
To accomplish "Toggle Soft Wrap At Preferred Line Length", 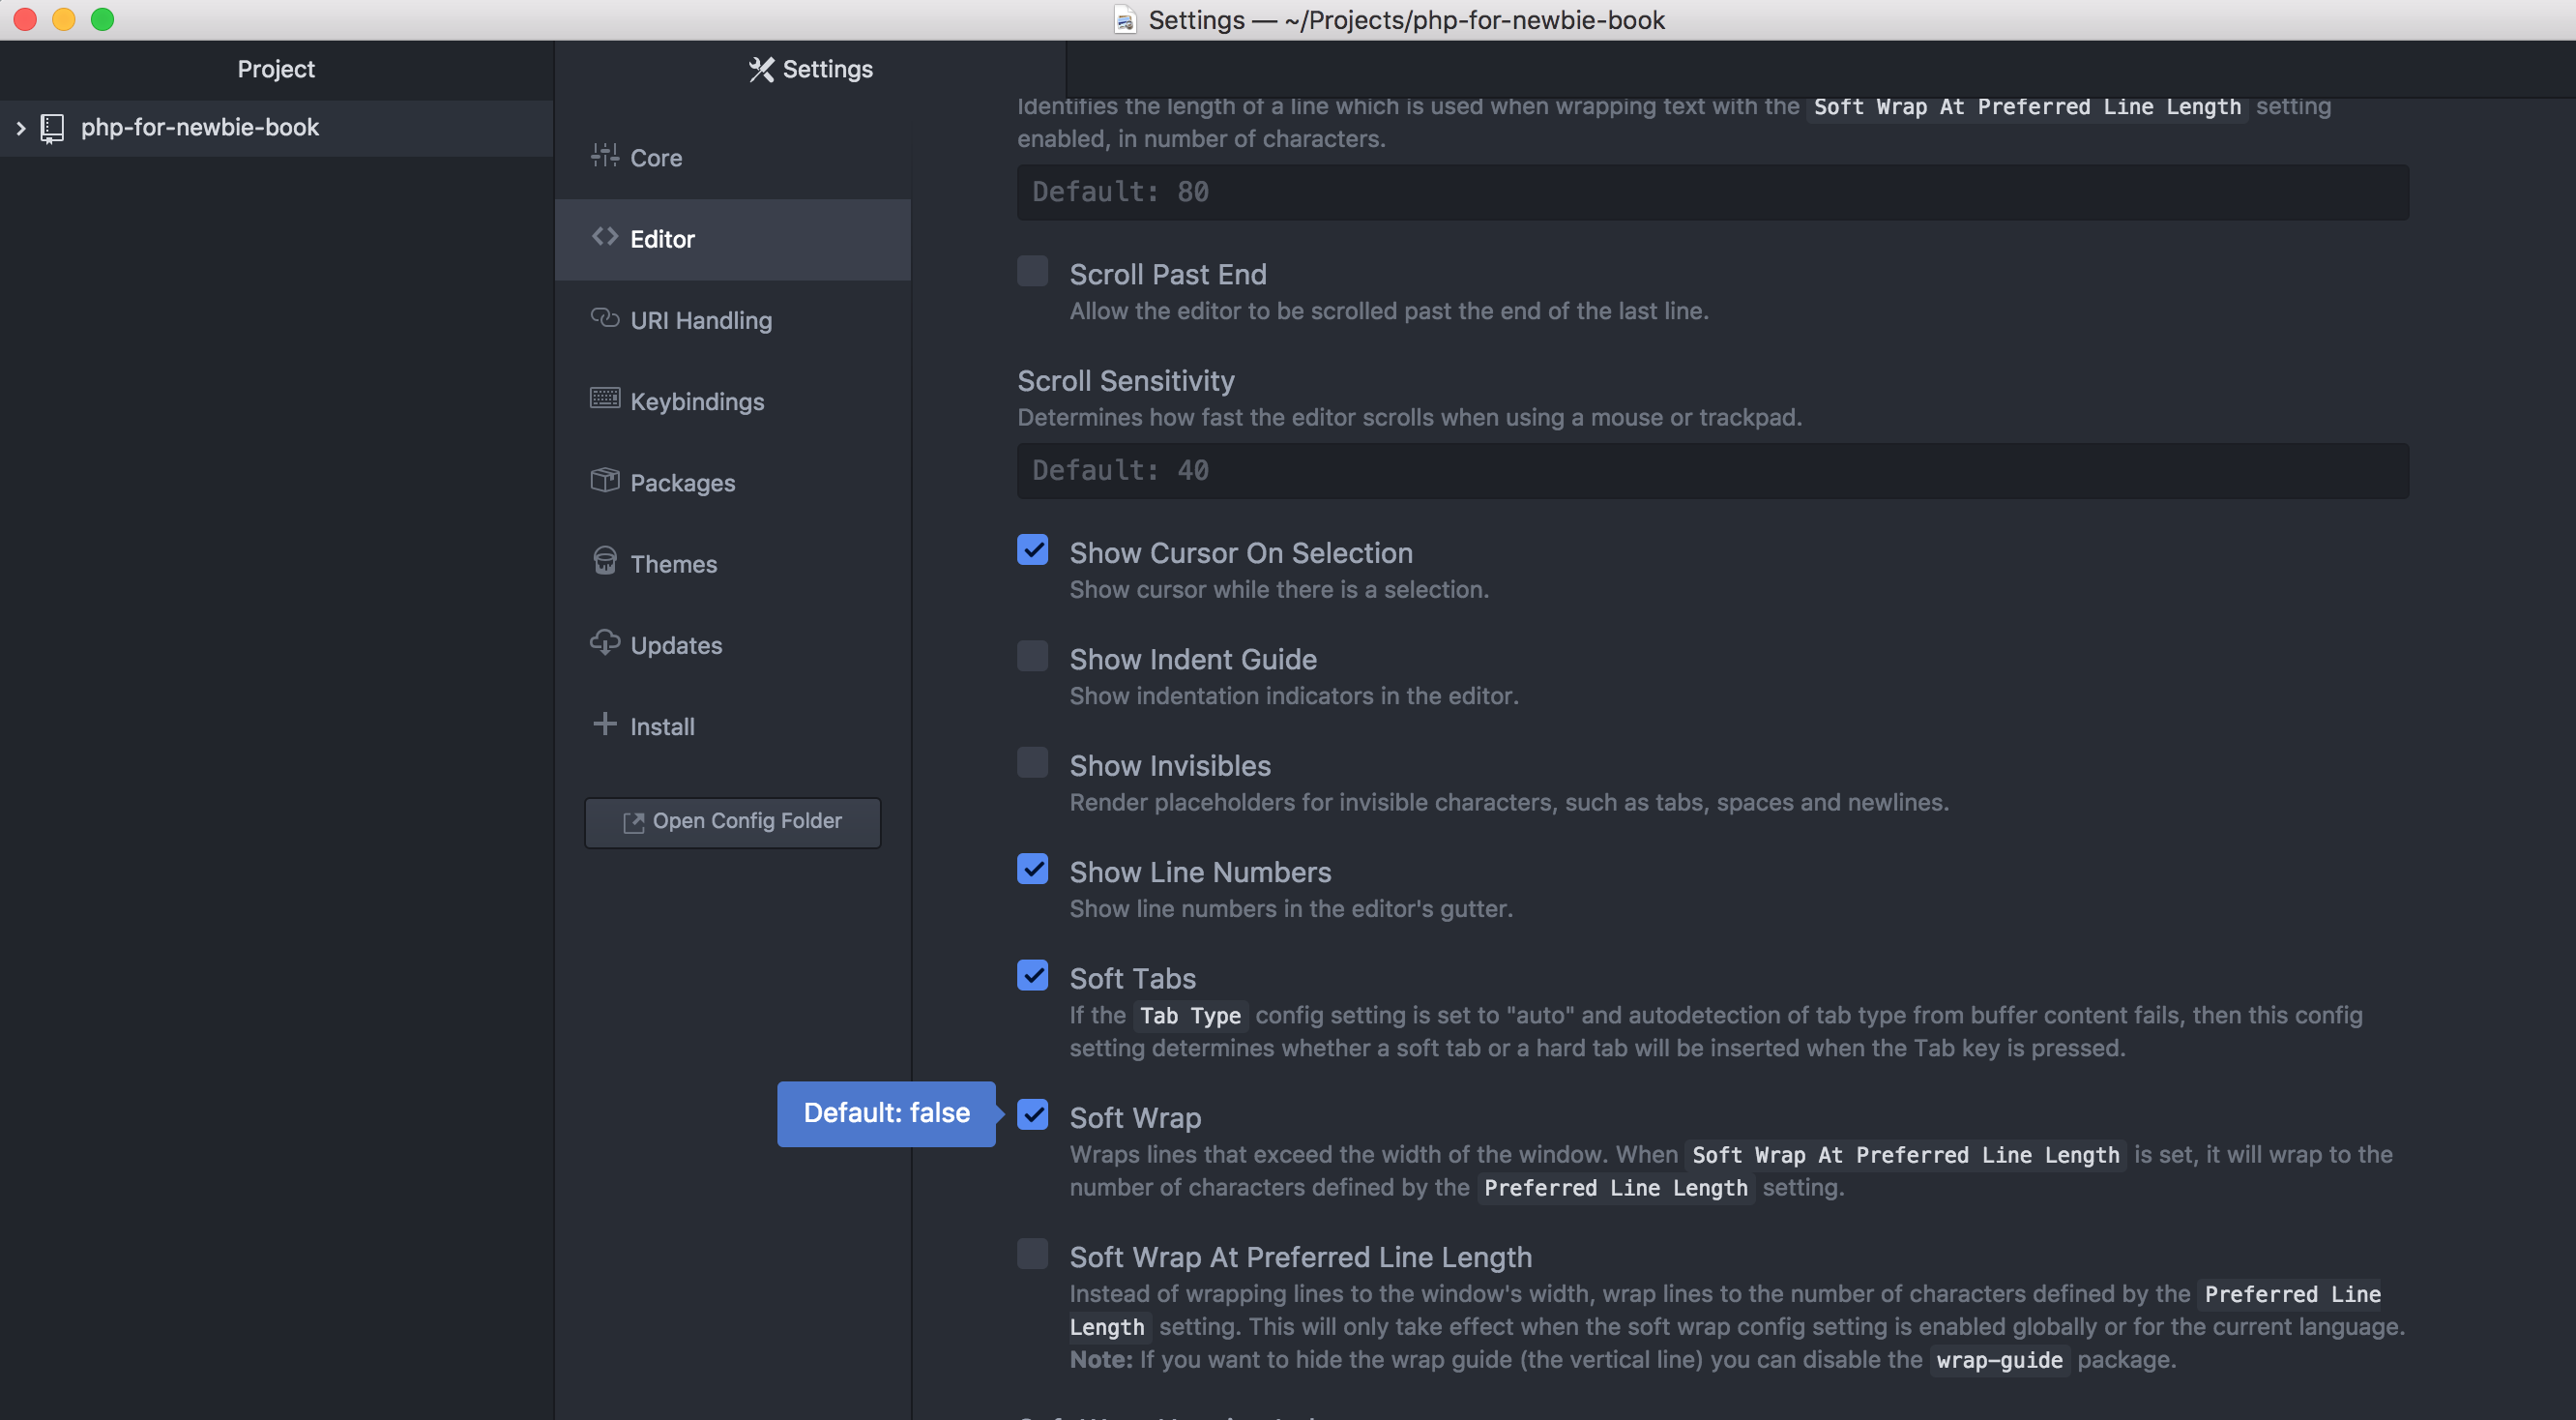I will tap(1032, 1254).
